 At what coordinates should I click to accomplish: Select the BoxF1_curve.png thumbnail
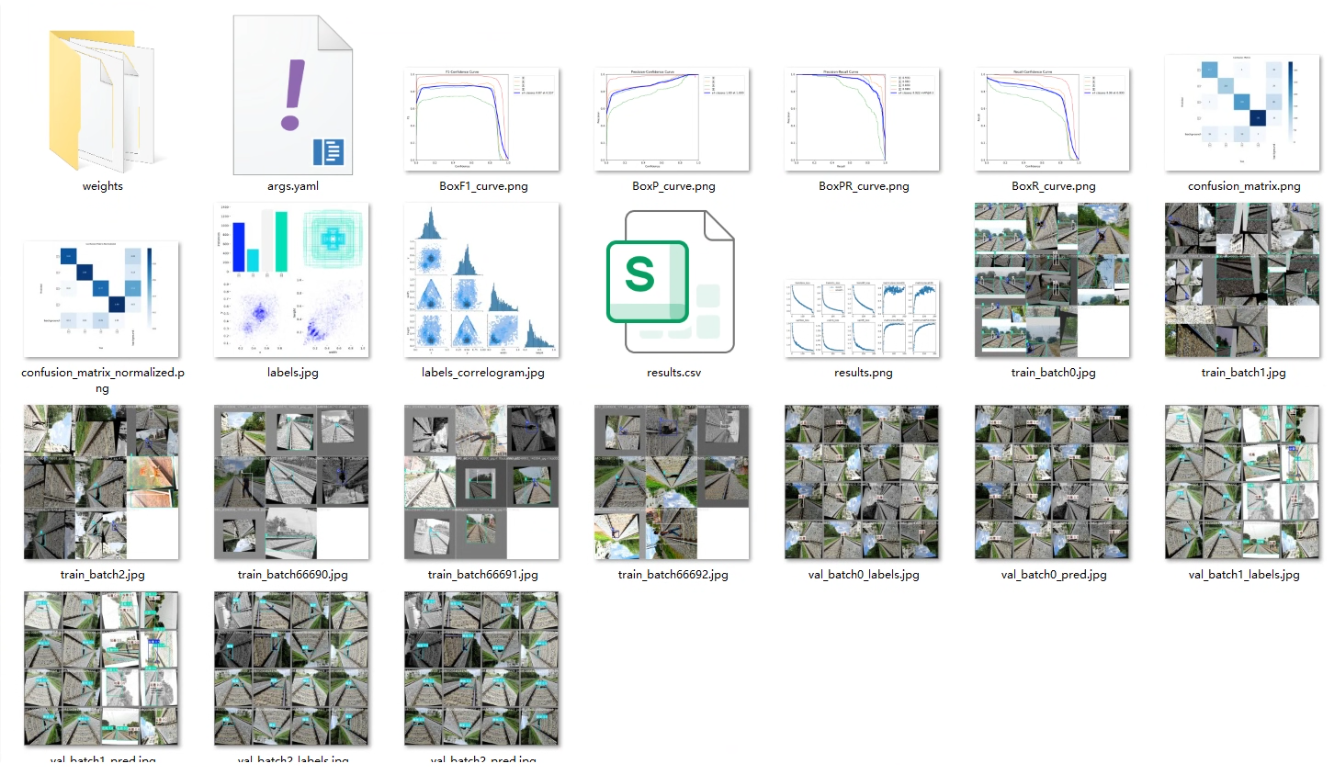pyautogui.click(x=482, y=120)
